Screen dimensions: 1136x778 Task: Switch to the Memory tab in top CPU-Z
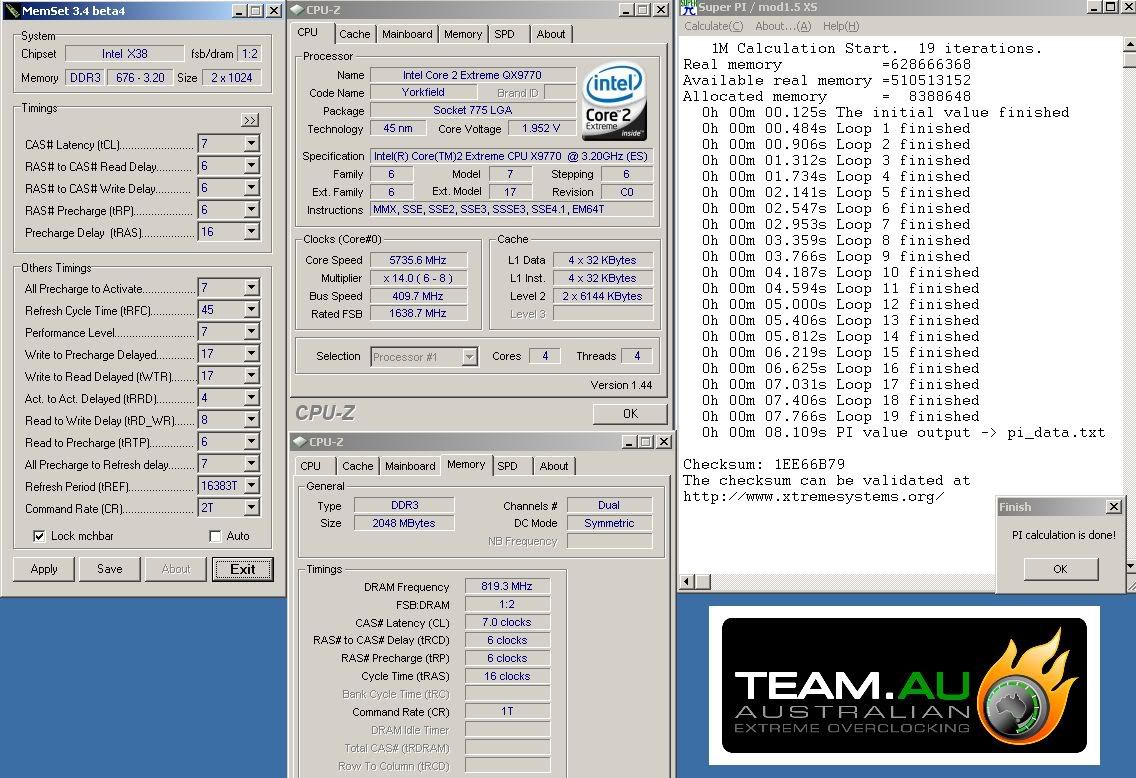[x=462, y=34]
